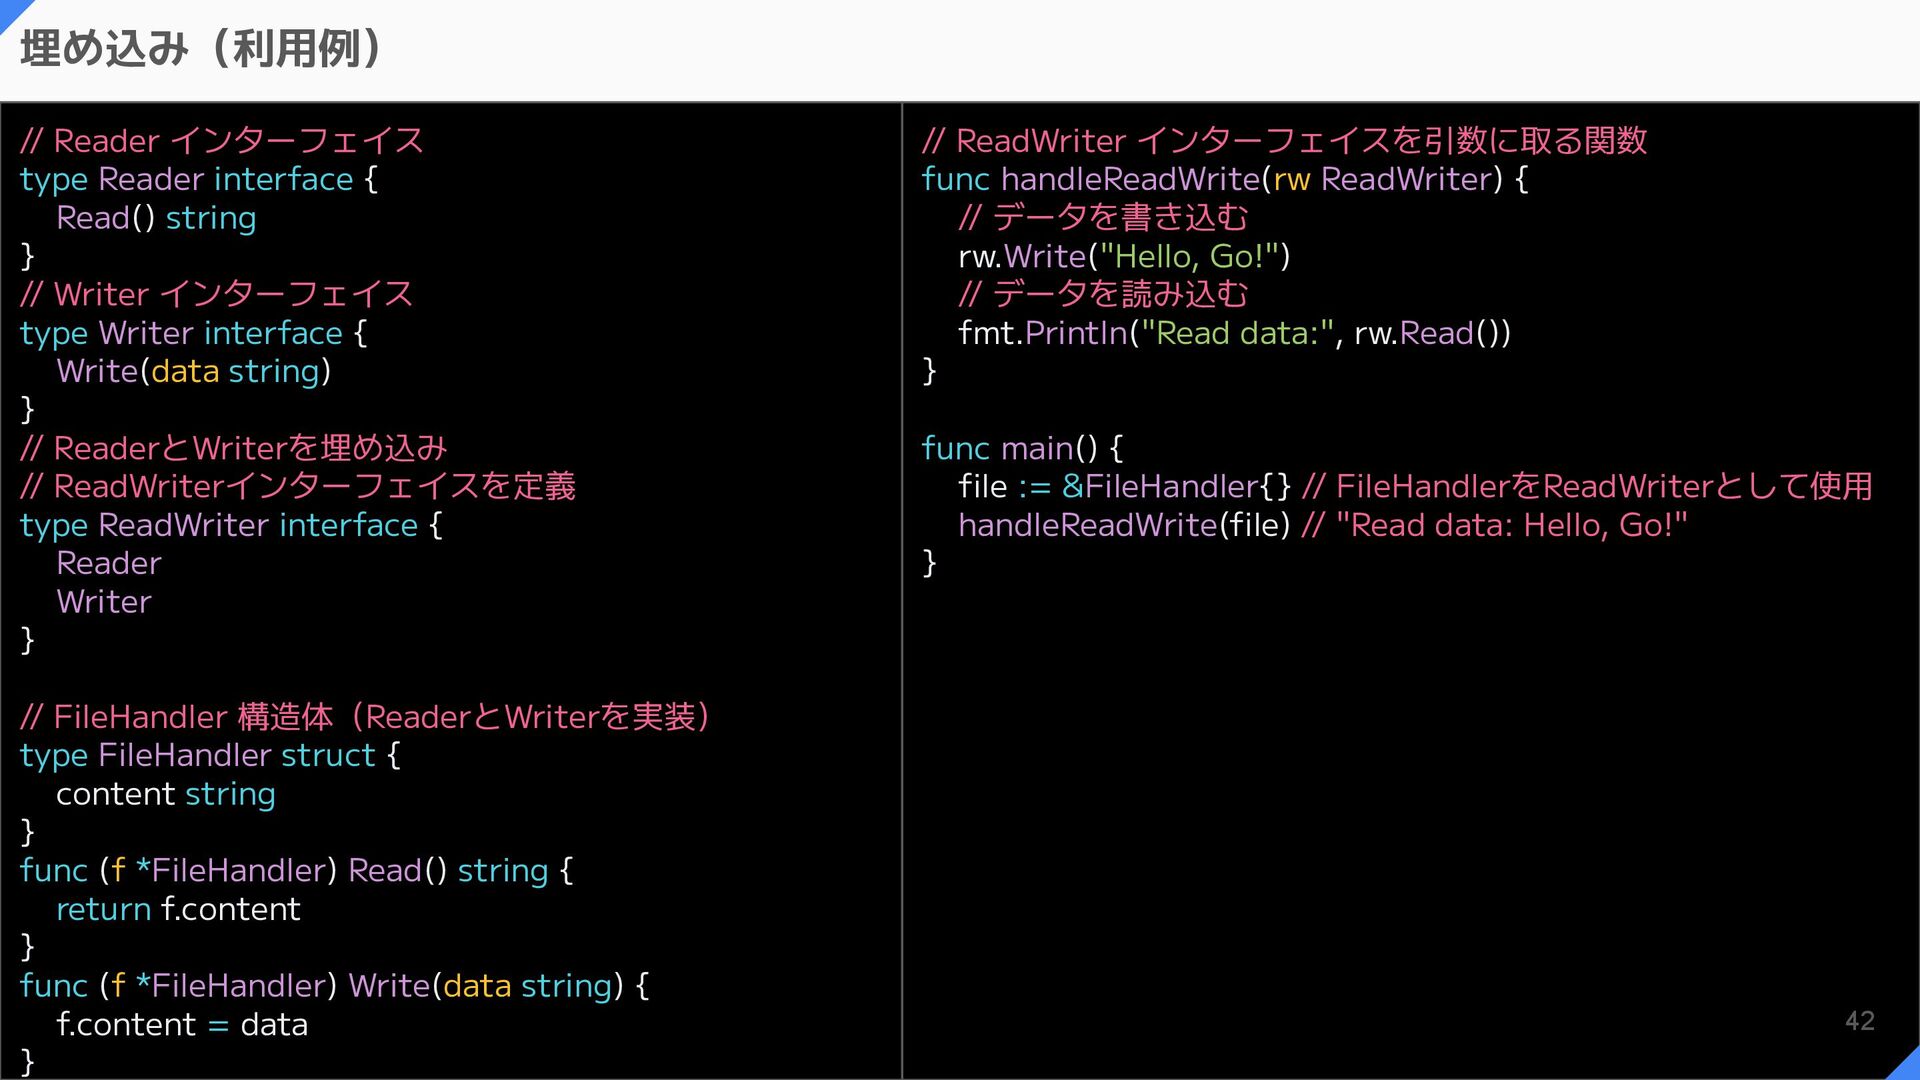Click the comment "// データを読み込む"
1920x1080 pixels.
click(1103, 295)
